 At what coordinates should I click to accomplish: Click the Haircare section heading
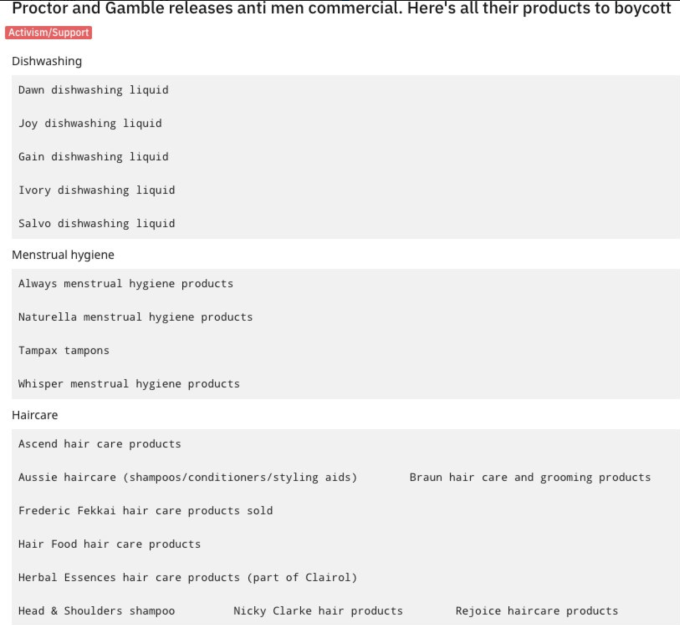click(35, 415)
